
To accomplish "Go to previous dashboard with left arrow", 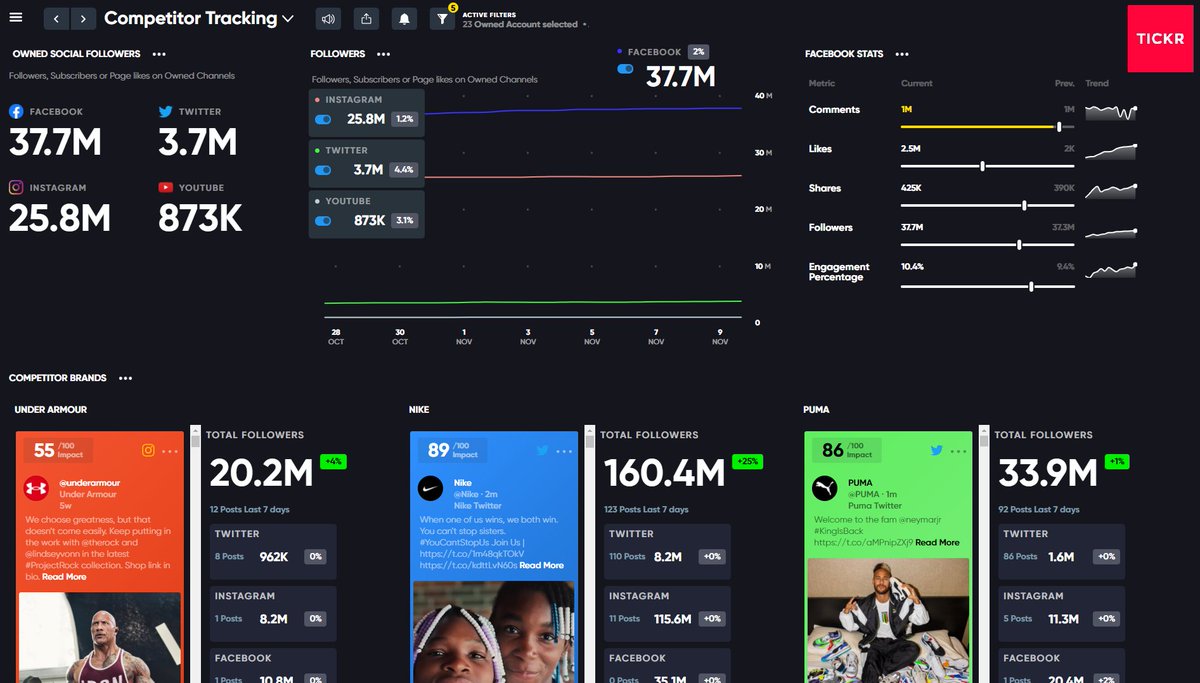I will click(x=56, y=18).
